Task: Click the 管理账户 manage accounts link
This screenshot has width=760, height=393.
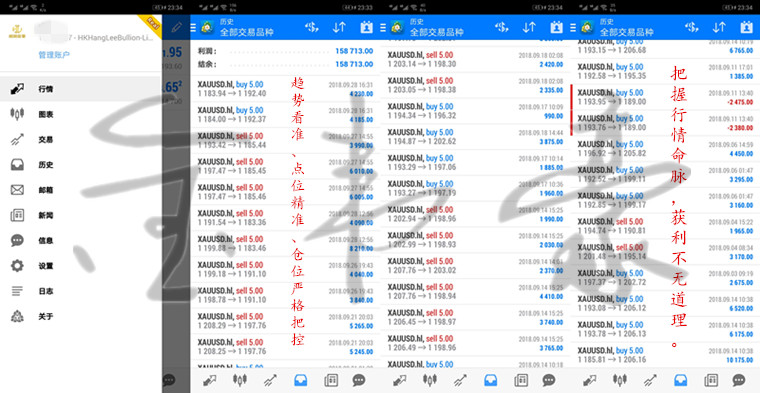Action: pyautogui.click(x=54, y=55)
